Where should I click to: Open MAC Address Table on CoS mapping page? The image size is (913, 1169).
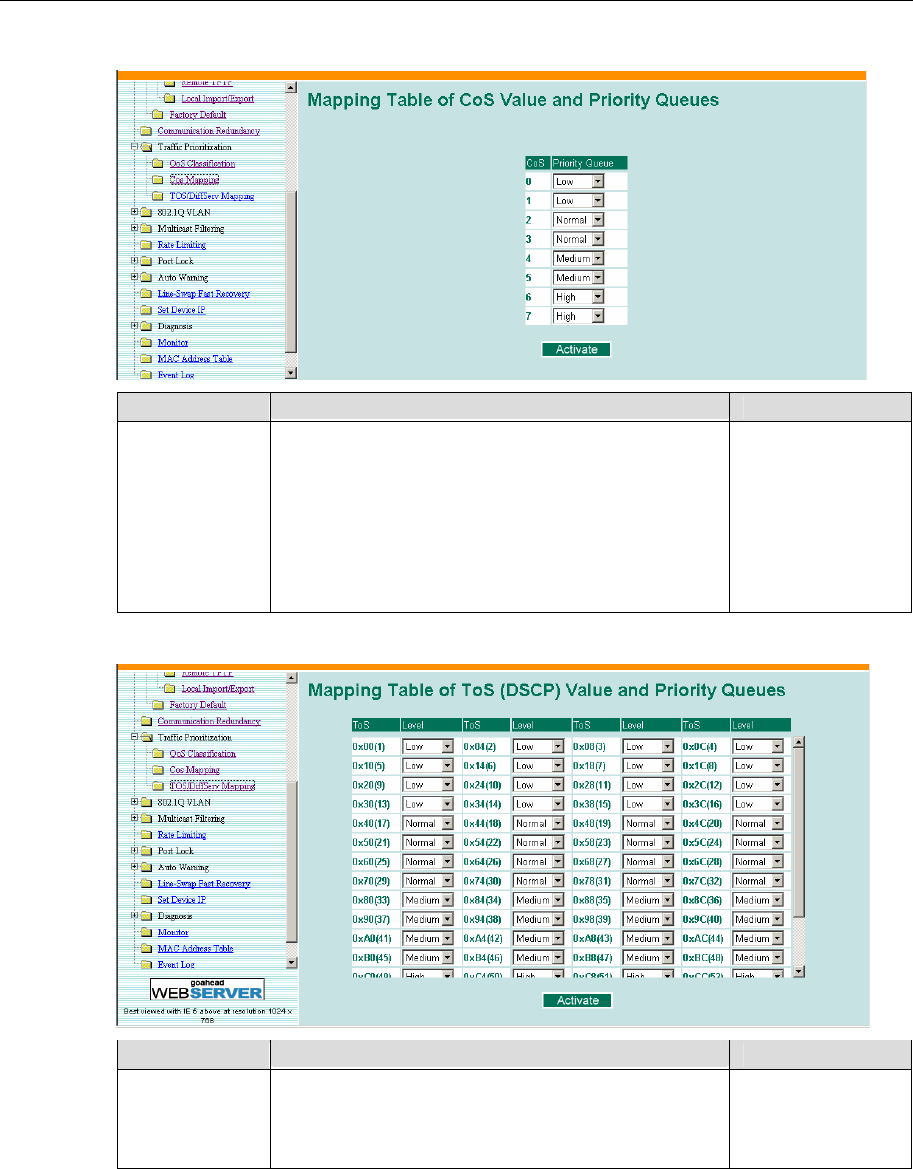195,359
